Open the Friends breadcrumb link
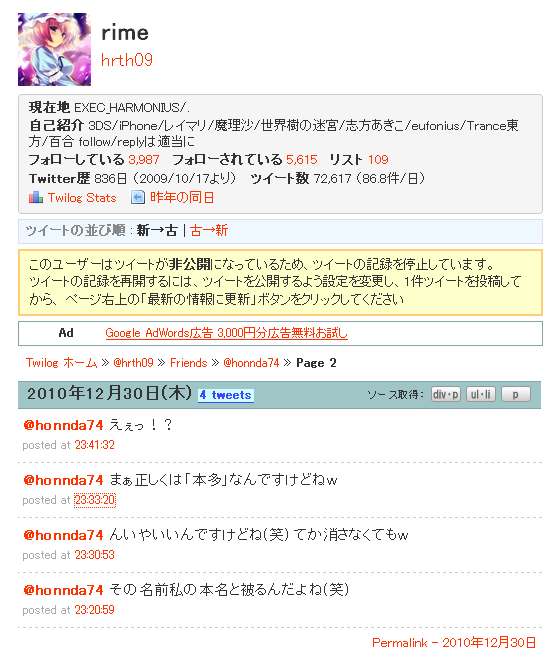This screenshot has width=560, height=670. (188, 363)
